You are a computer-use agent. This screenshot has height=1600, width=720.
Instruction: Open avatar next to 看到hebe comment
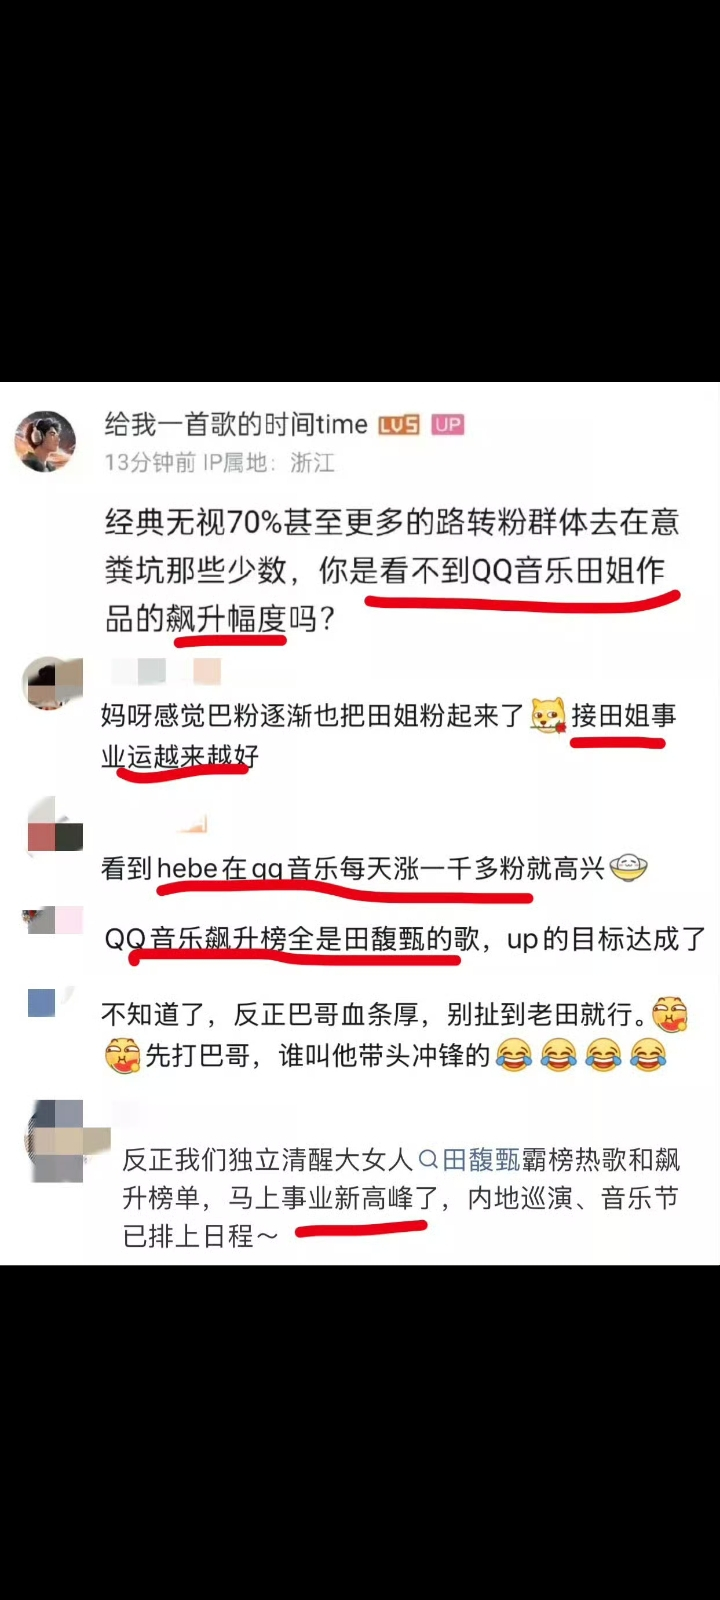[x=55, y=826]
